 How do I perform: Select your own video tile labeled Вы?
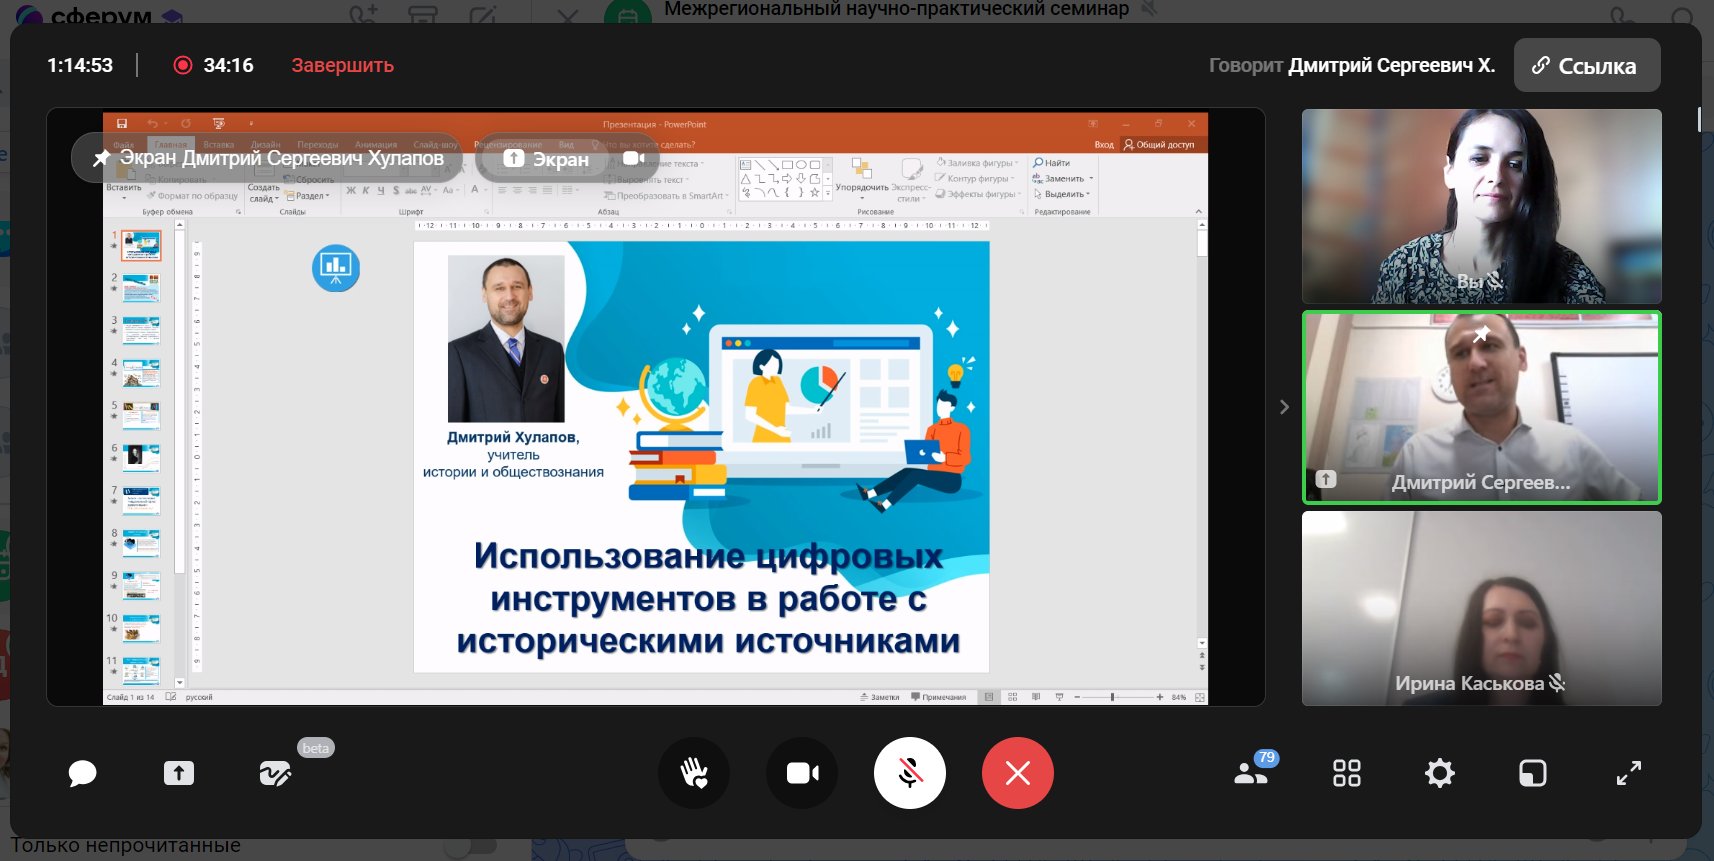point(1481,206)
